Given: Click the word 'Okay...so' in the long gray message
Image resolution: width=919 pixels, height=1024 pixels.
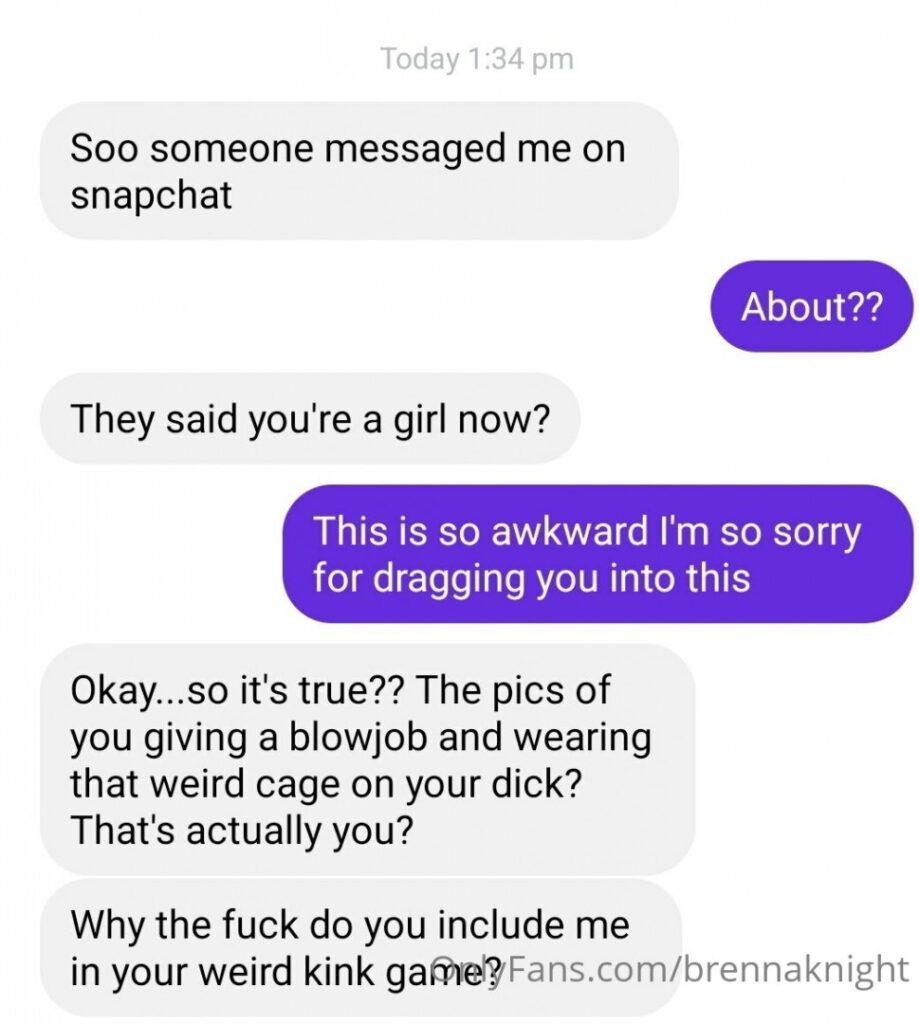Looking at the screenshot, I should [x=150, y=690].
